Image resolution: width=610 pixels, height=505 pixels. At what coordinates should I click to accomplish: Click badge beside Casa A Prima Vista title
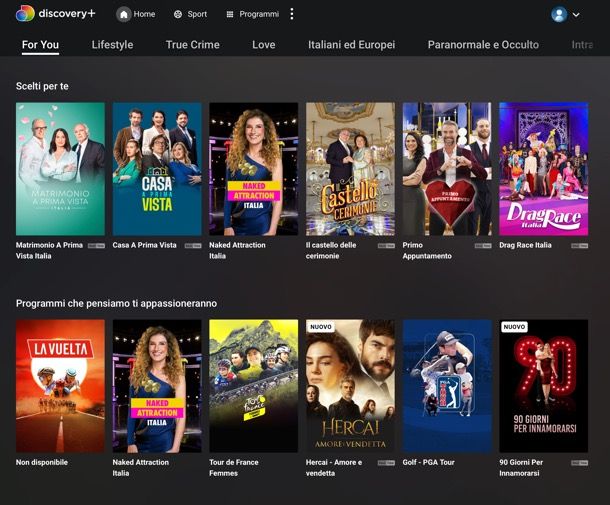tap(193, 246)
